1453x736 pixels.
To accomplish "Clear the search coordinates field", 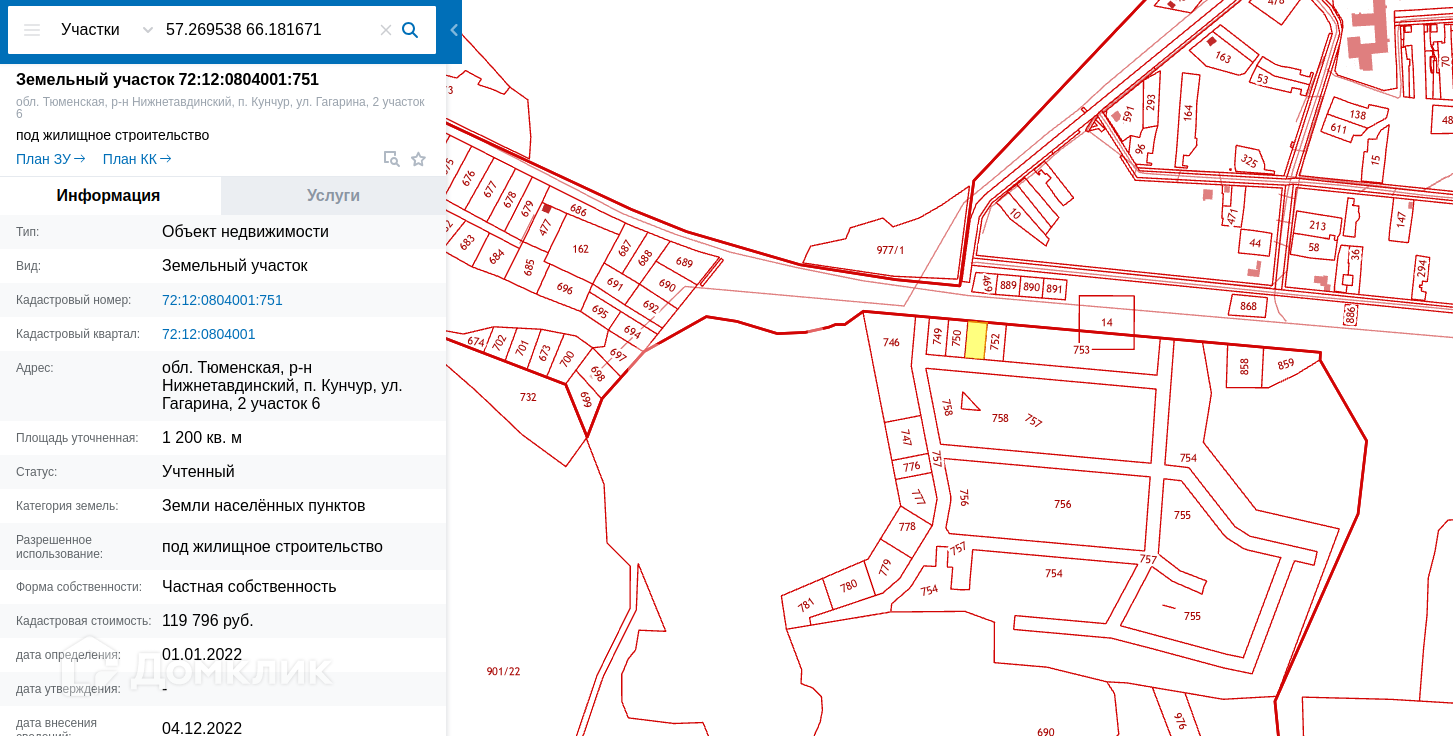I will click(x=386, y=30).
